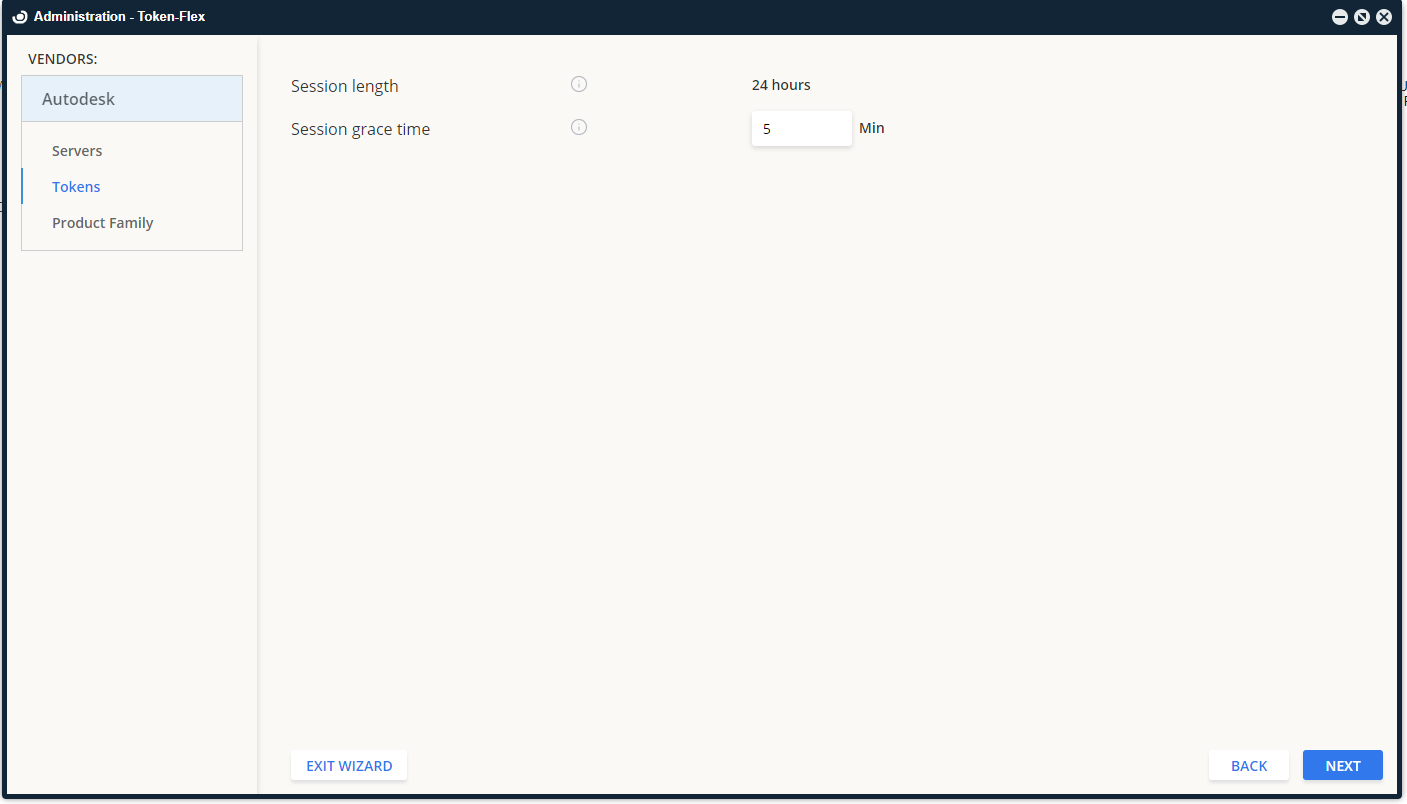Close the Administration - Token-Flex window

point(1384,17)
